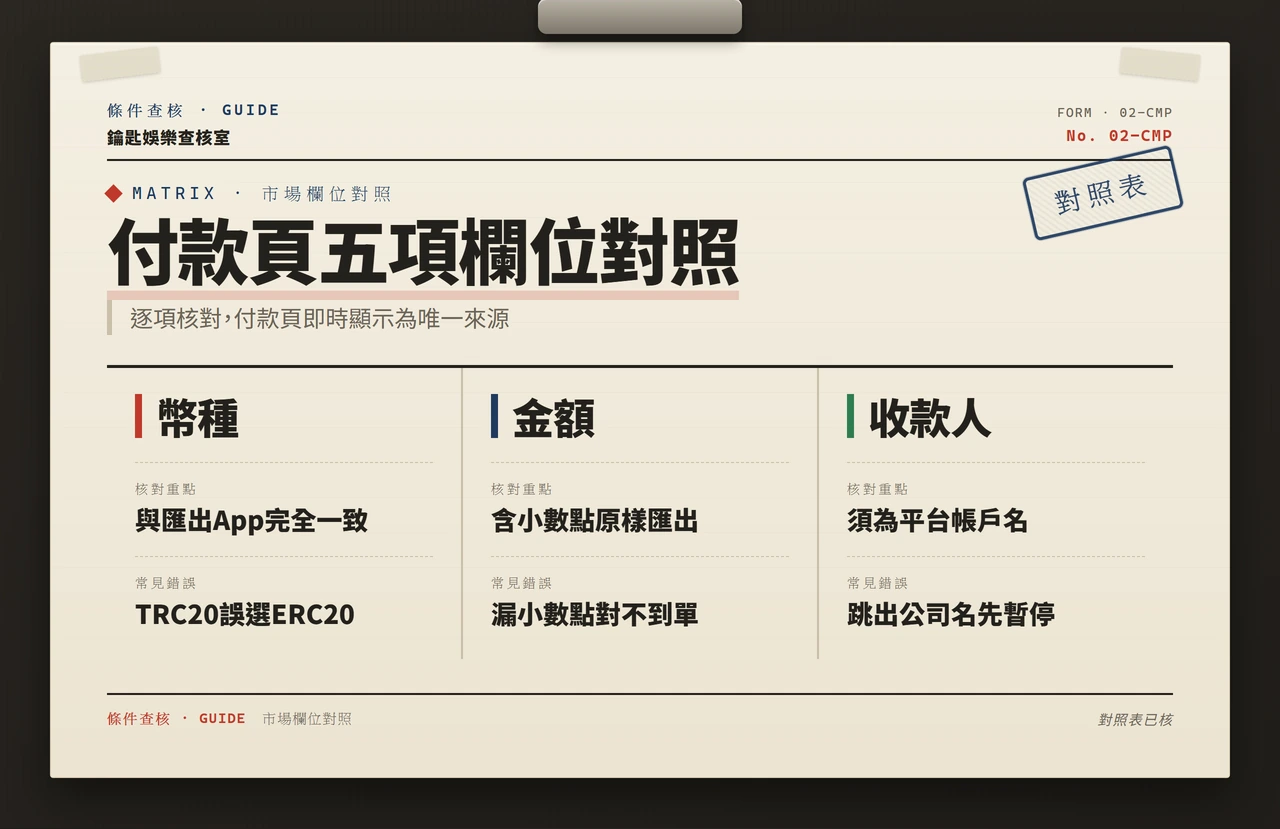
Task: Click the red diamond icon before MATRIX
Action: [114, 193]
